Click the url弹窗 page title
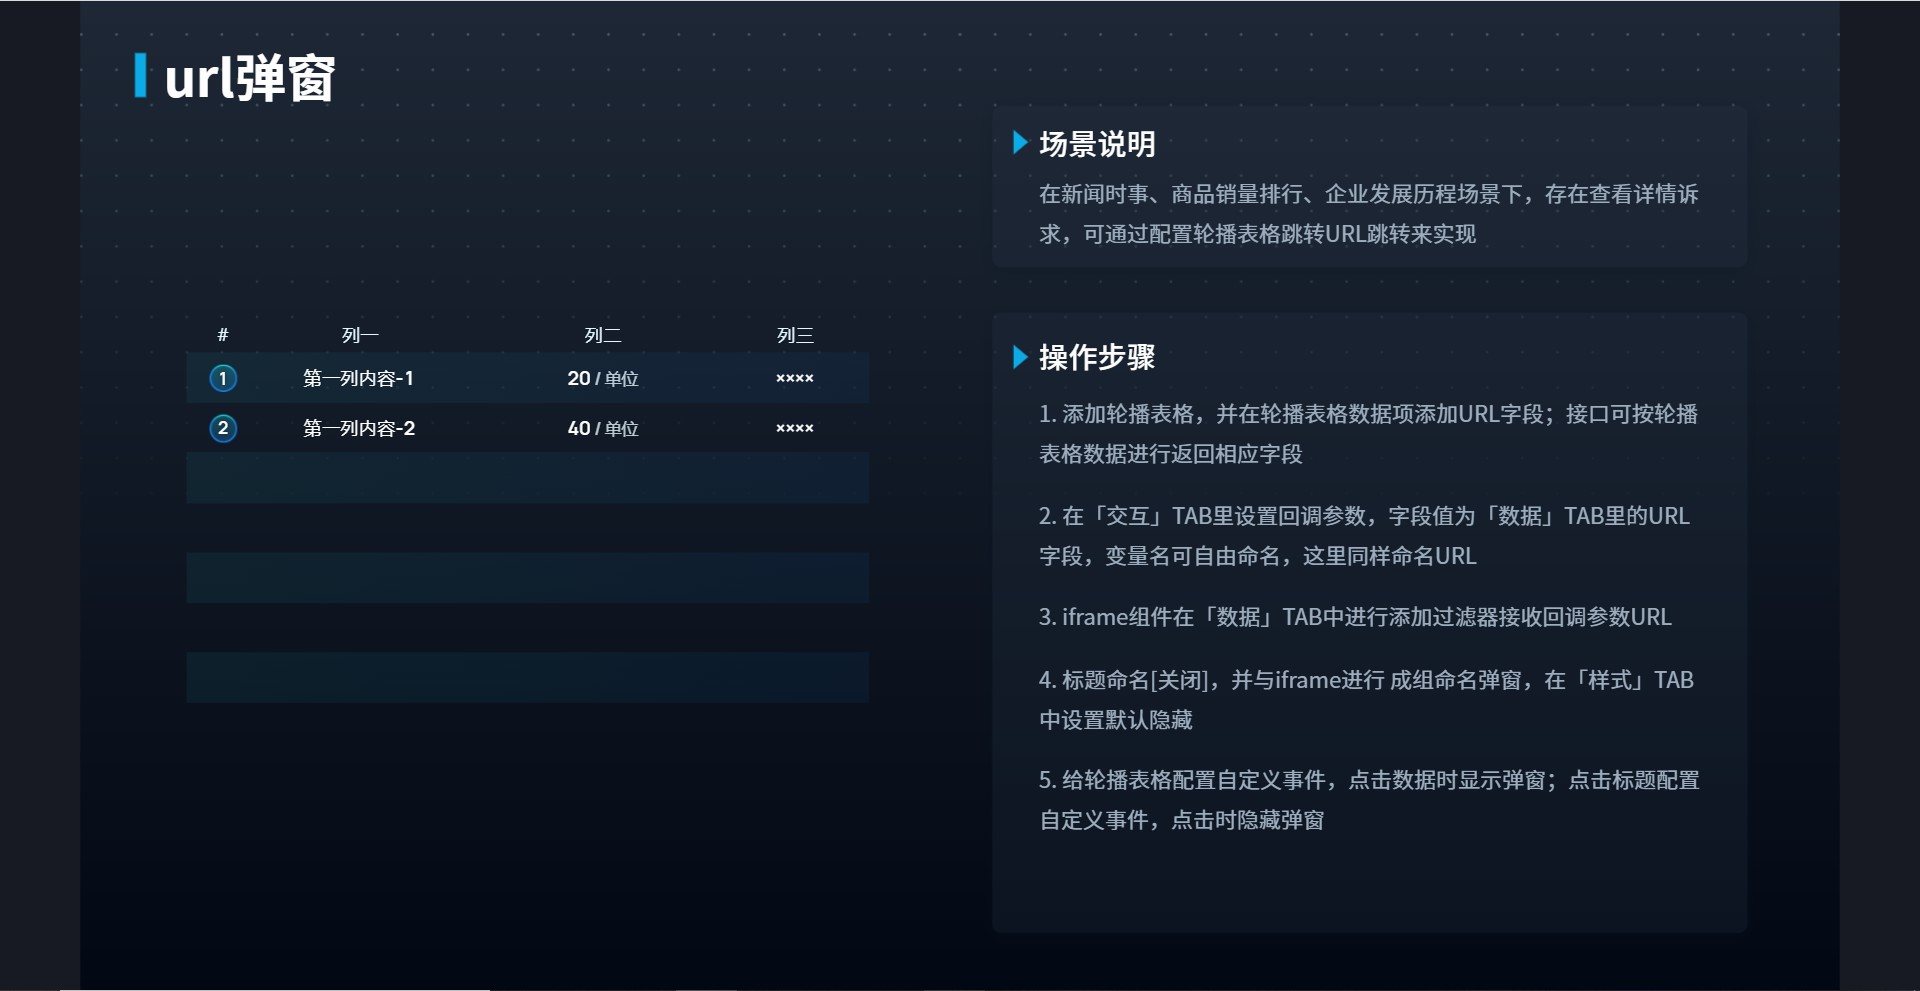1920x991 pixels. [x=250, y=78]
